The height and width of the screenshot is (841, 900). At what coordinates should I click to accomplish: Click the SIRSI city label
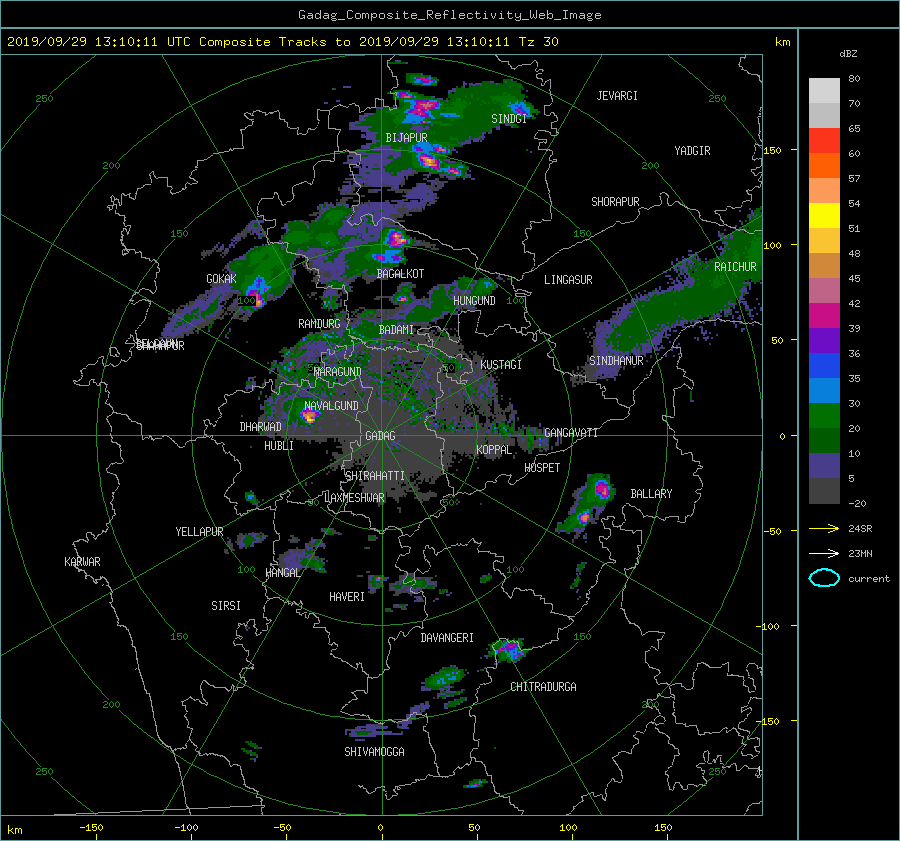[x=226, y=606]
